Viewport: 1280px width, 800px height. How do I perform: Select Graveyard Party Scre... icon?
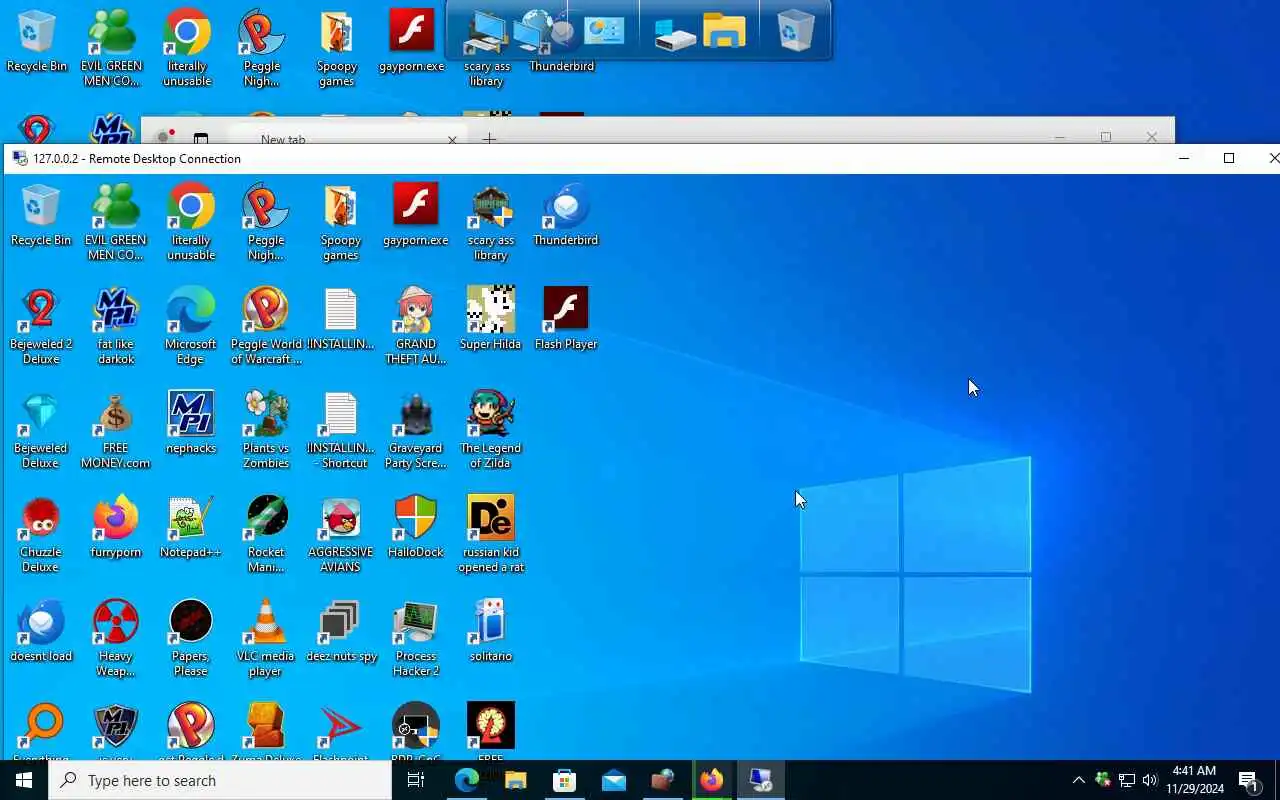pos(416,430)
